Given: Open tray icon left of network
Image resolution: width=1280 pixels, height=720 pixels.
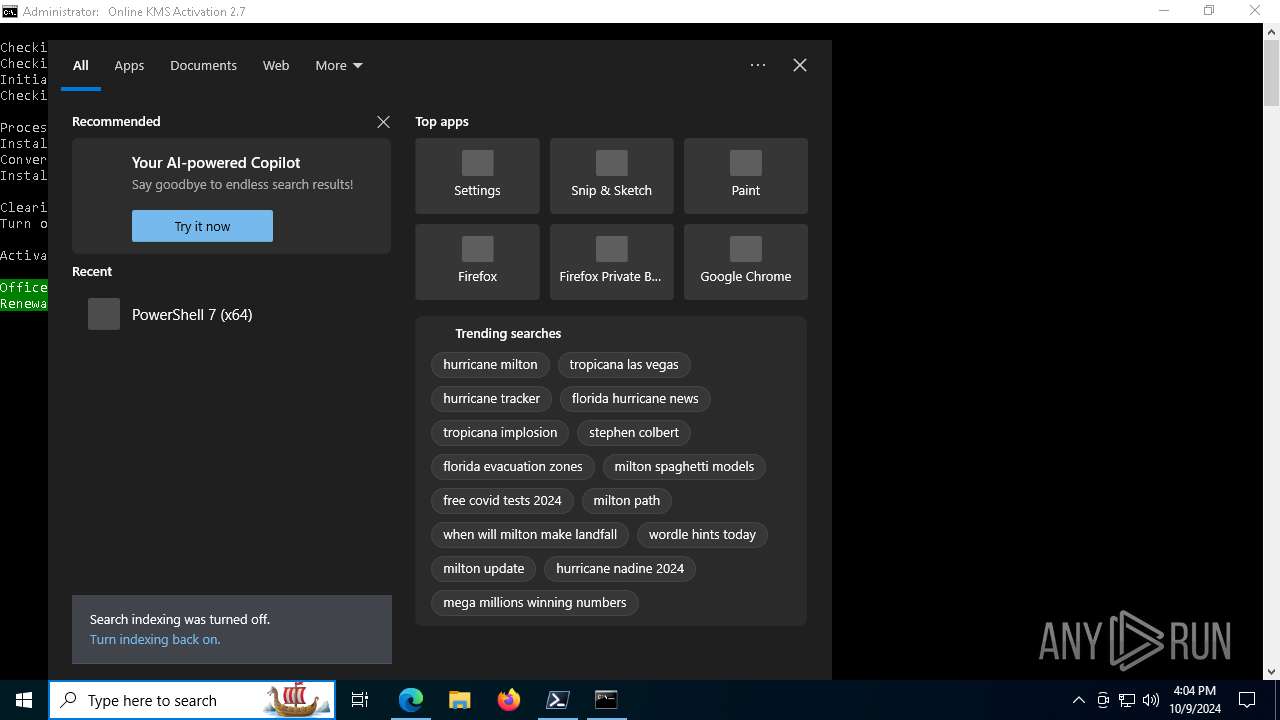Looking at the screenshot, I should pyautogui.click(x=1103, y=700).
